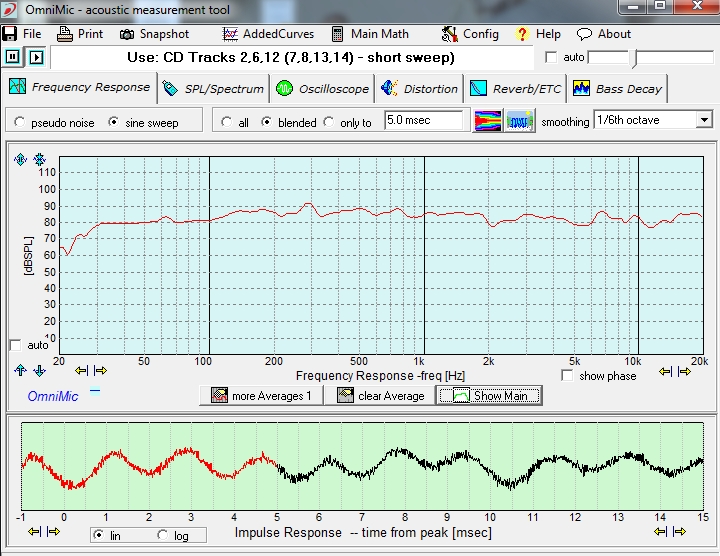The image size is (720, 556).
Task: Click the OmniMic curve label
Action: 53,396
